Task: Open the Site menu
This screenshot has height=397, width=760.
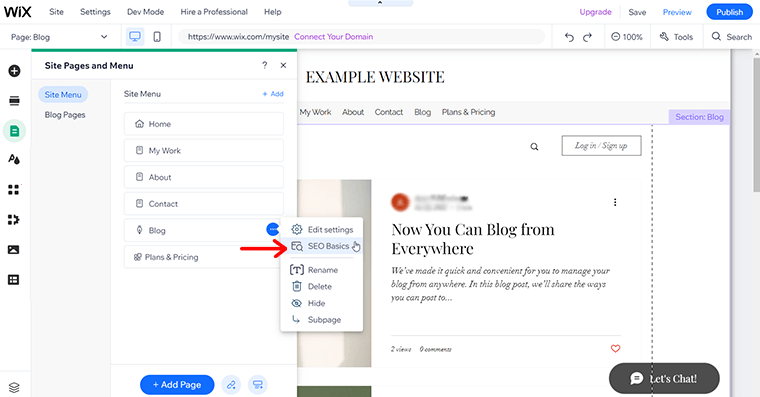Action: tap(56, 12)
